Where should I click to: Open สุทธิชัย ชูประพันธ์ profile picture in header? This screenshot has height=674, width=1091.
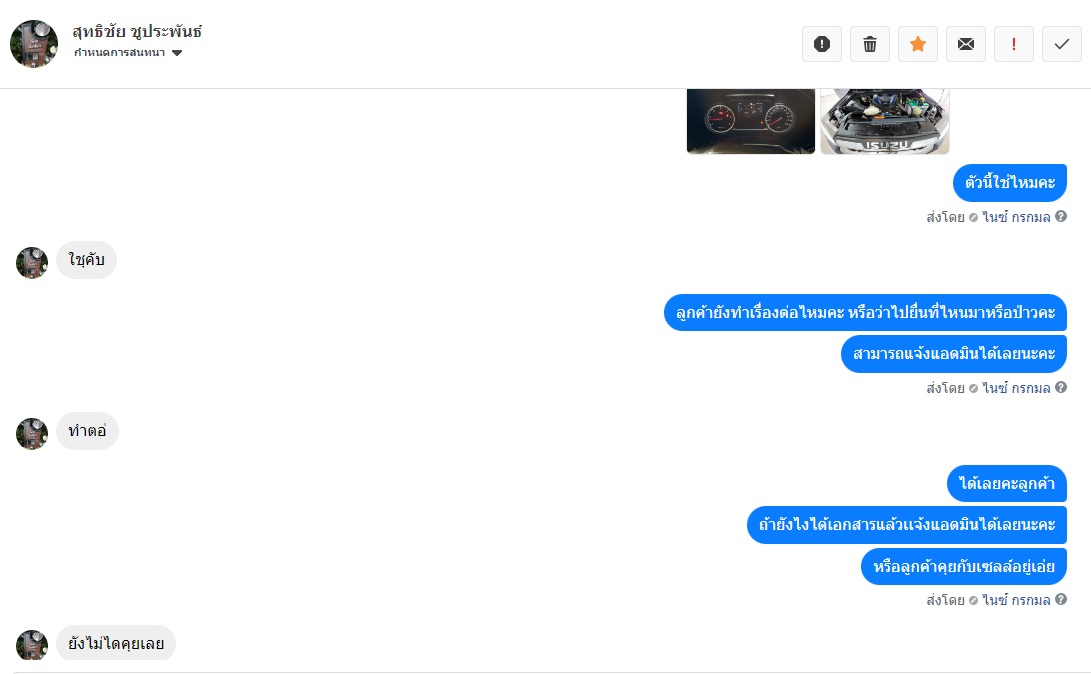click(x=34, y=44)
